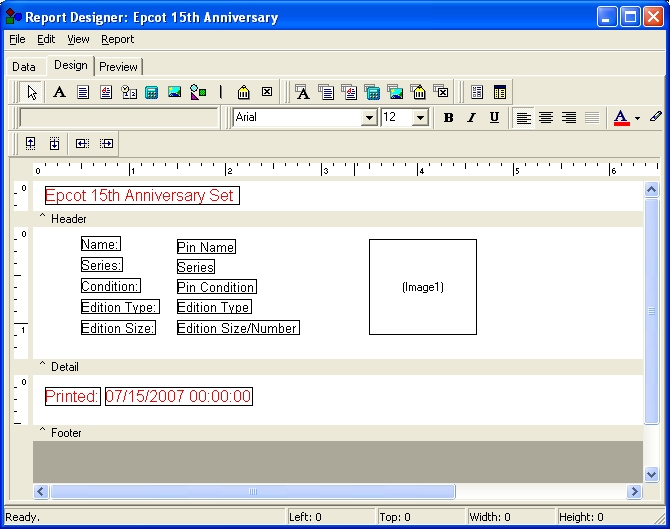Image resolution: width=670 pixels, height=529 pixels.
Task: Click the highlight pen icon
Action: (655, 117)
